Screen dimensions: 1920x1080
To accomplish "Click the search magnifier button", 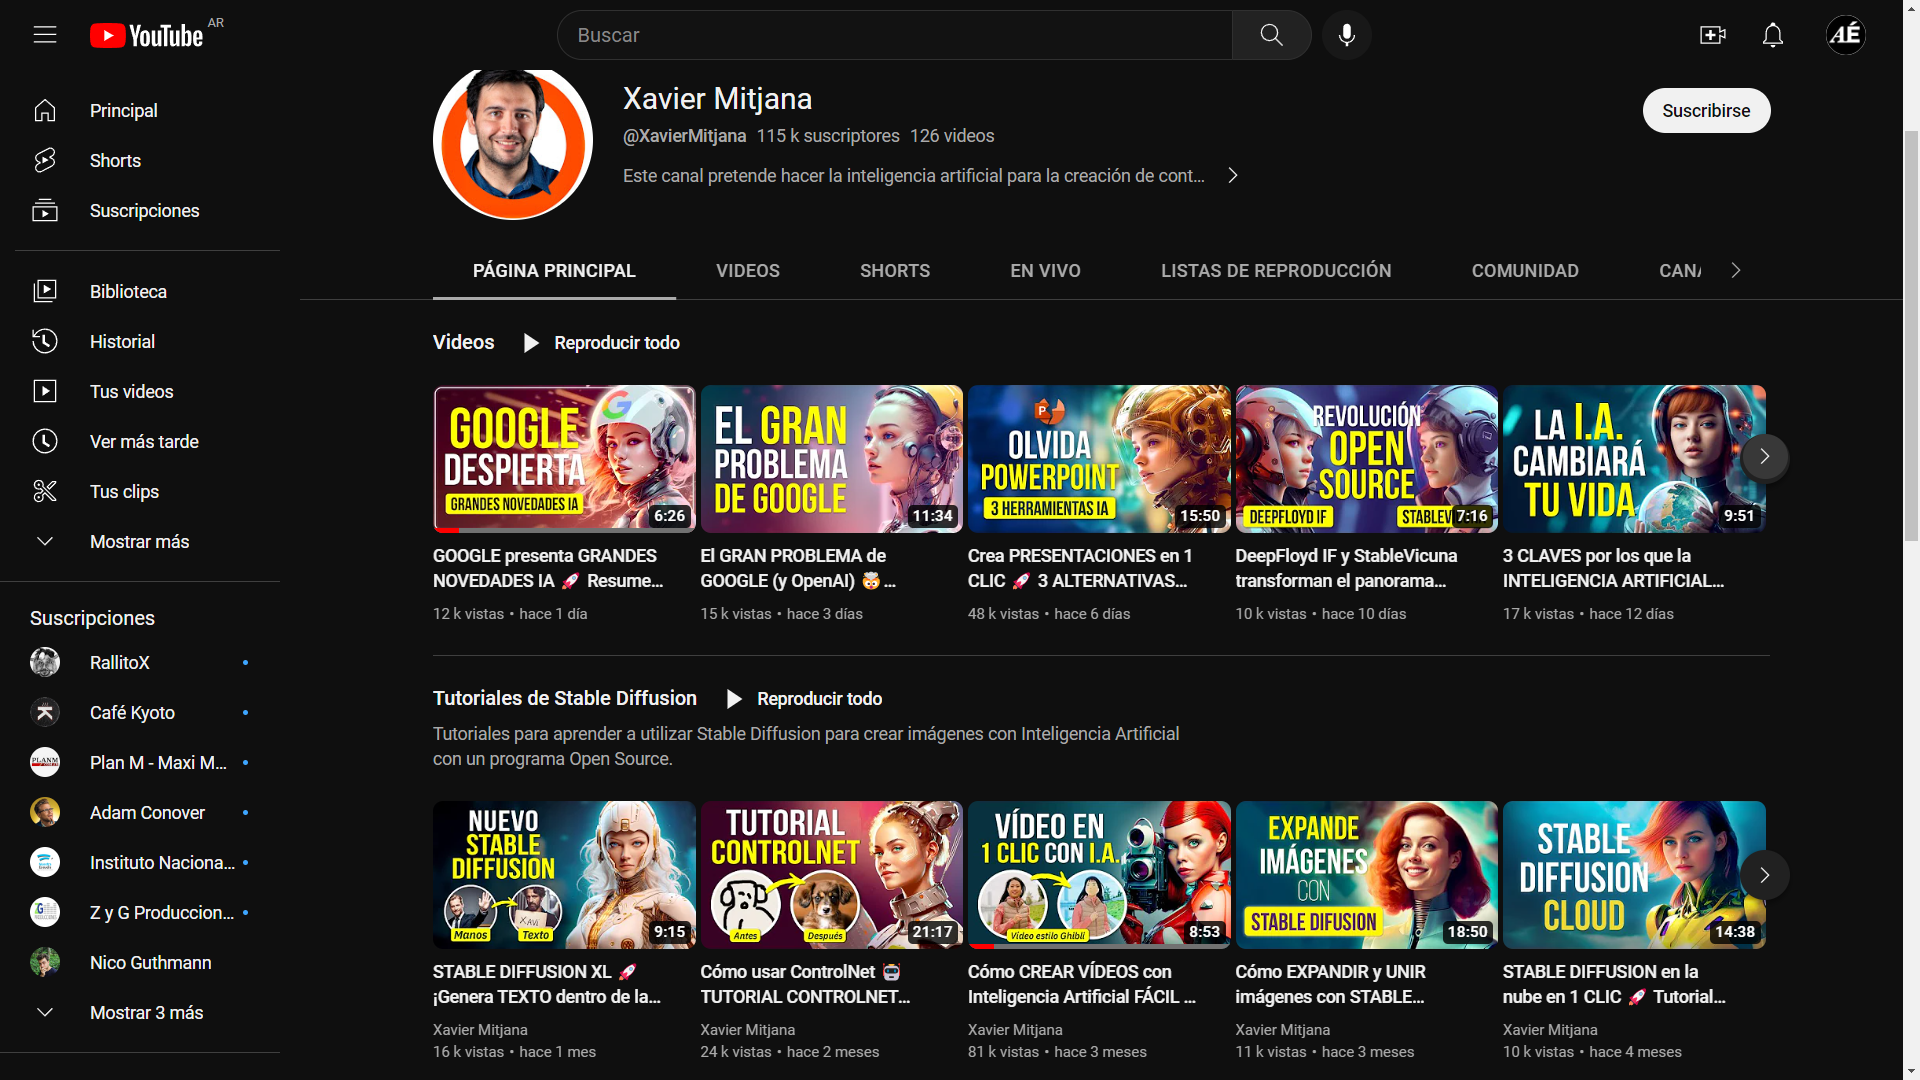I will [x=1271, y=35].
